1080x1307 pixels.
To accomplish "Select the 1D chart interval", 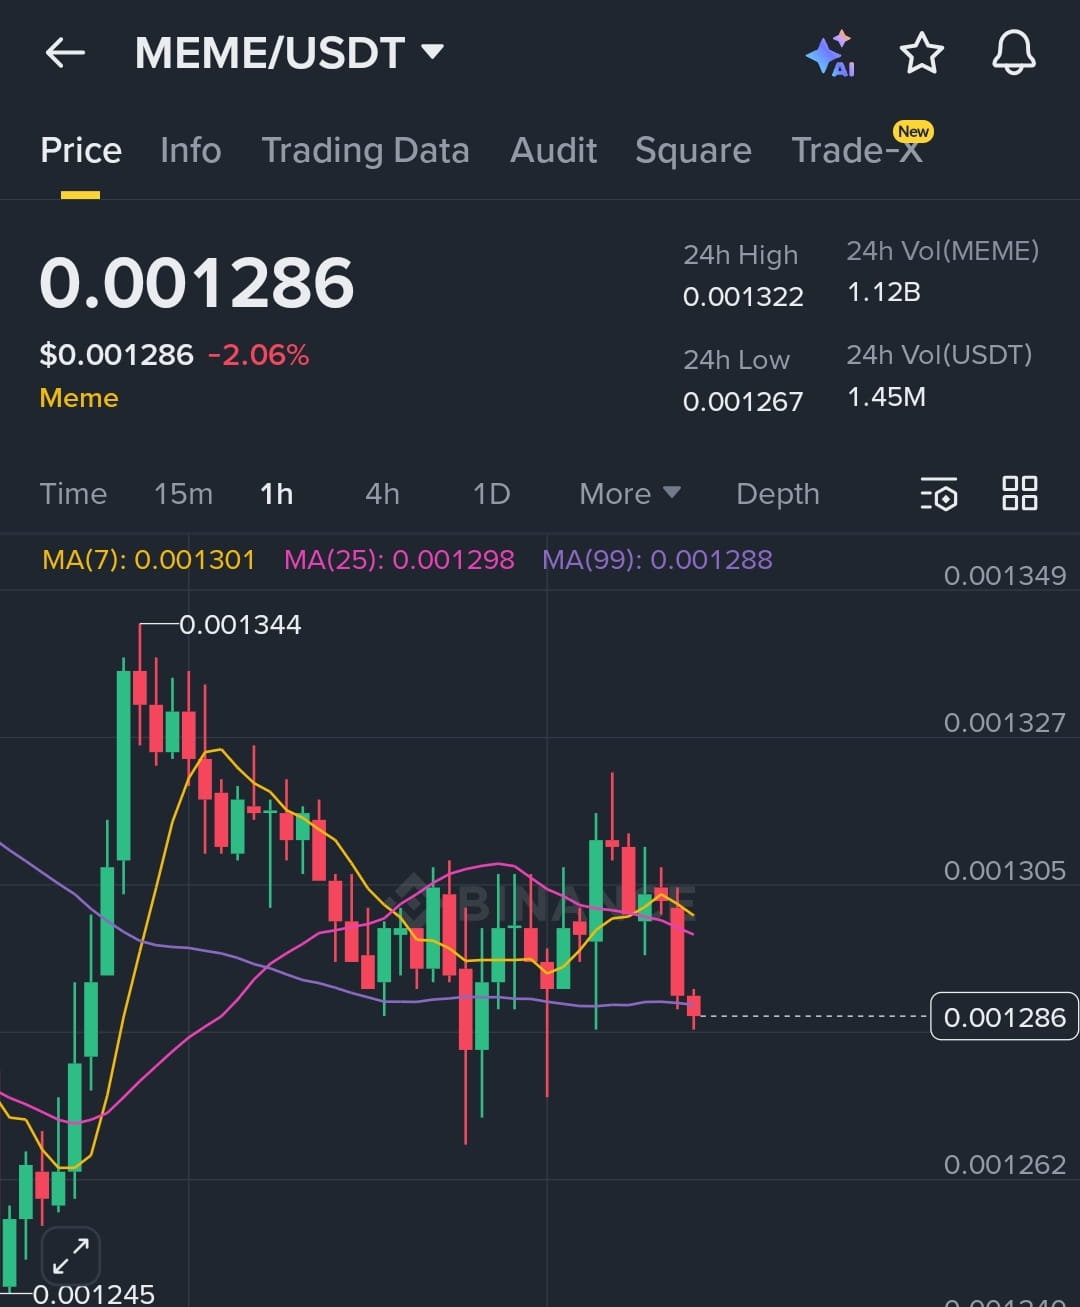I will point(491,494).
